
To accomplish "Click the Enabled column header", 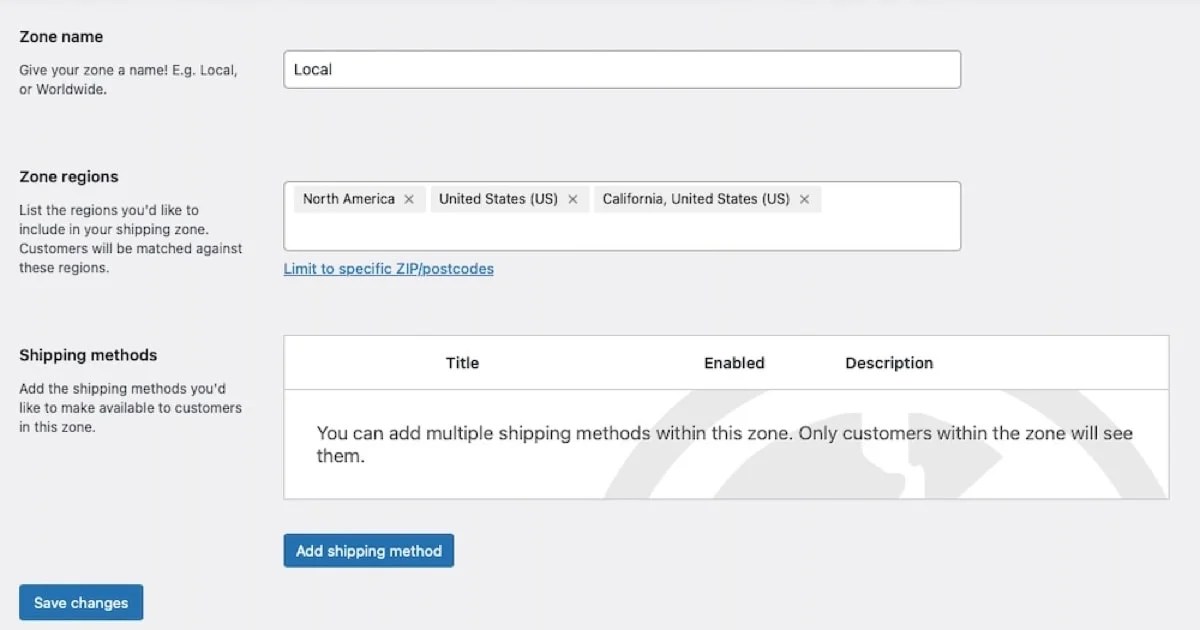I will 734,363.
